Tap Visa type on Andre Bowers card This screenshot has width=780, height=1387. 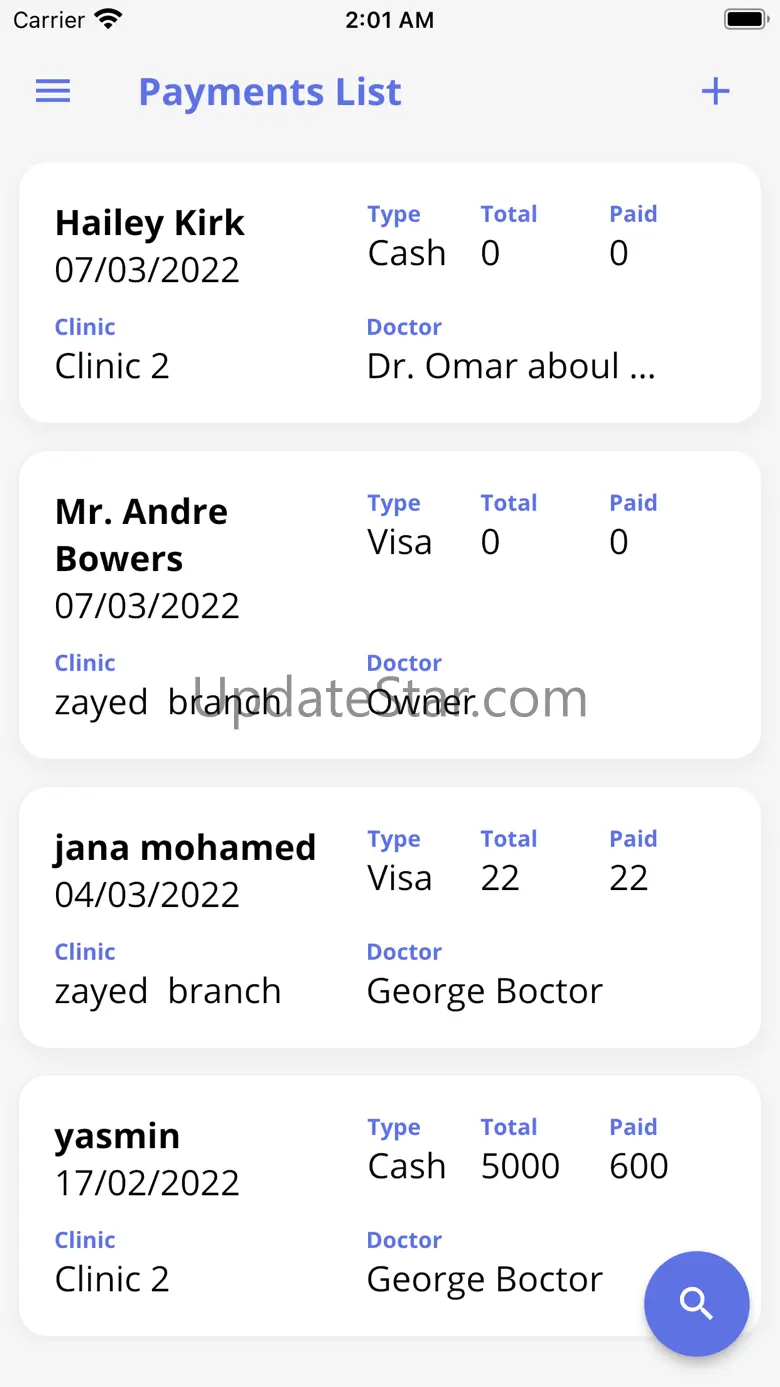point(399,543)
